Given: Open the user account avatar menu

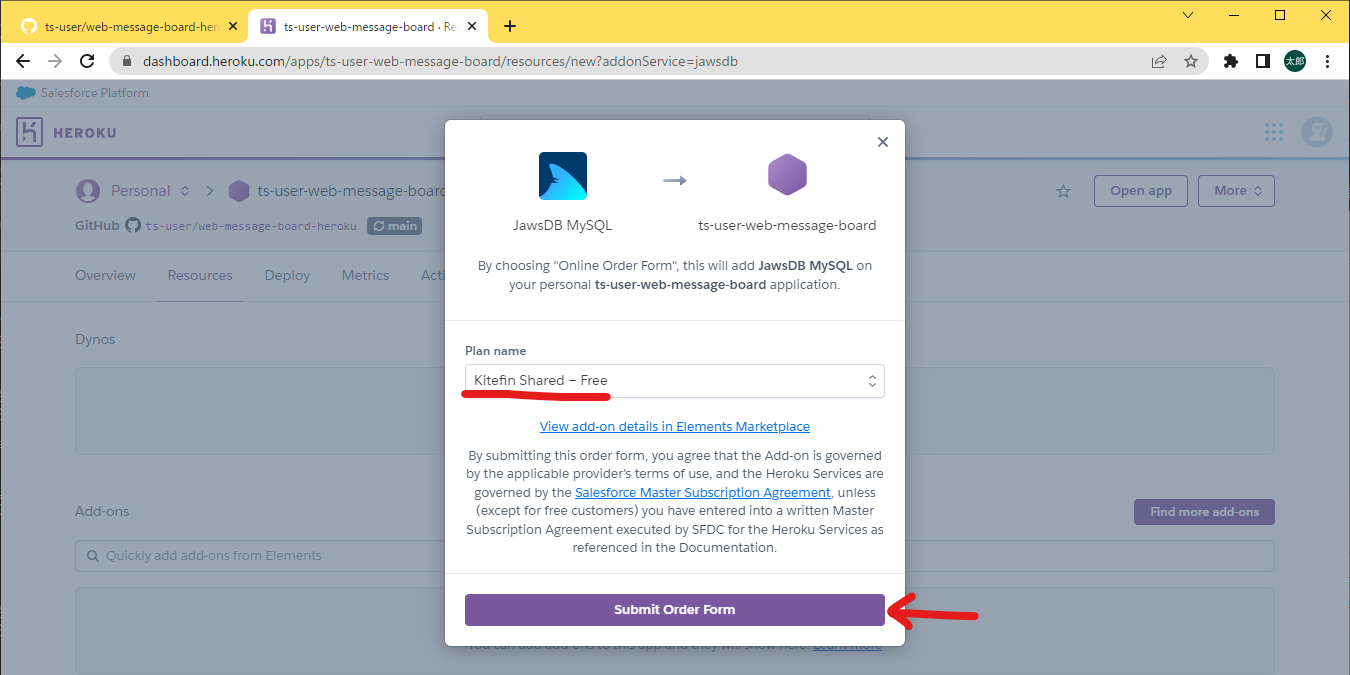Looking at the screenshot, I should [x=1317, y=132].
